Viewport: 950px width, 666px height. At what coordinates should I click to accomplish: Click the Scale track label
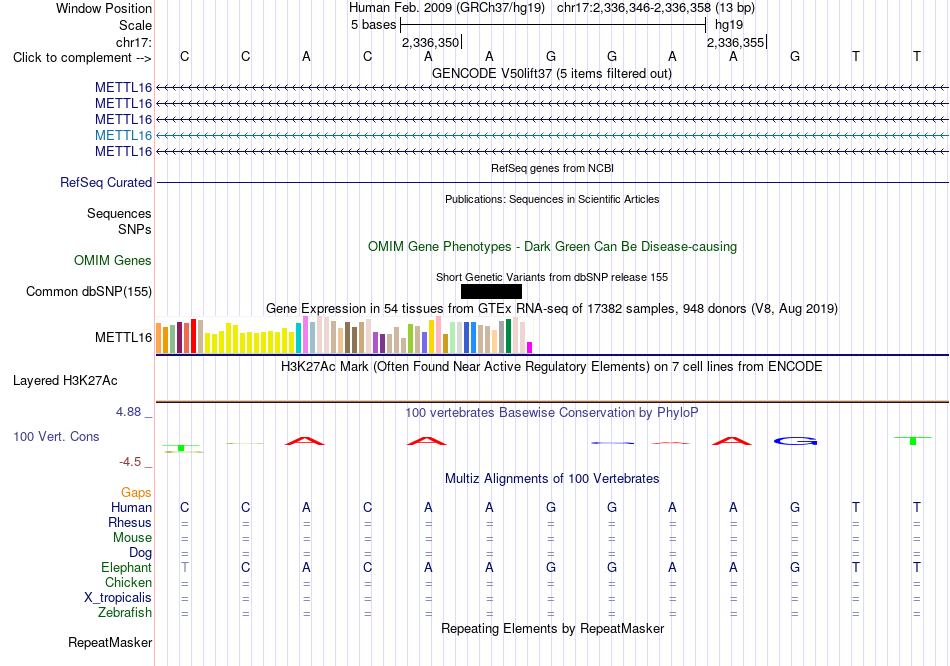(x=135, y=25)
